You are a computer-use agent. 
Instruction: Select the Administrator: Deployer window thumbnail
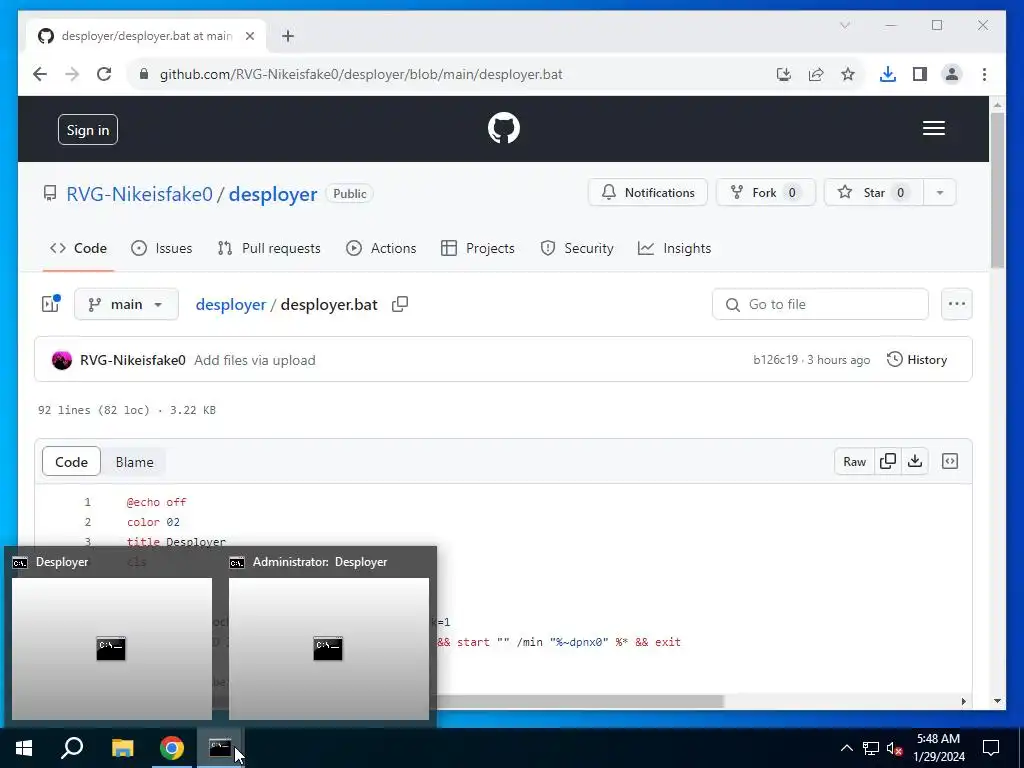(328, 648)
